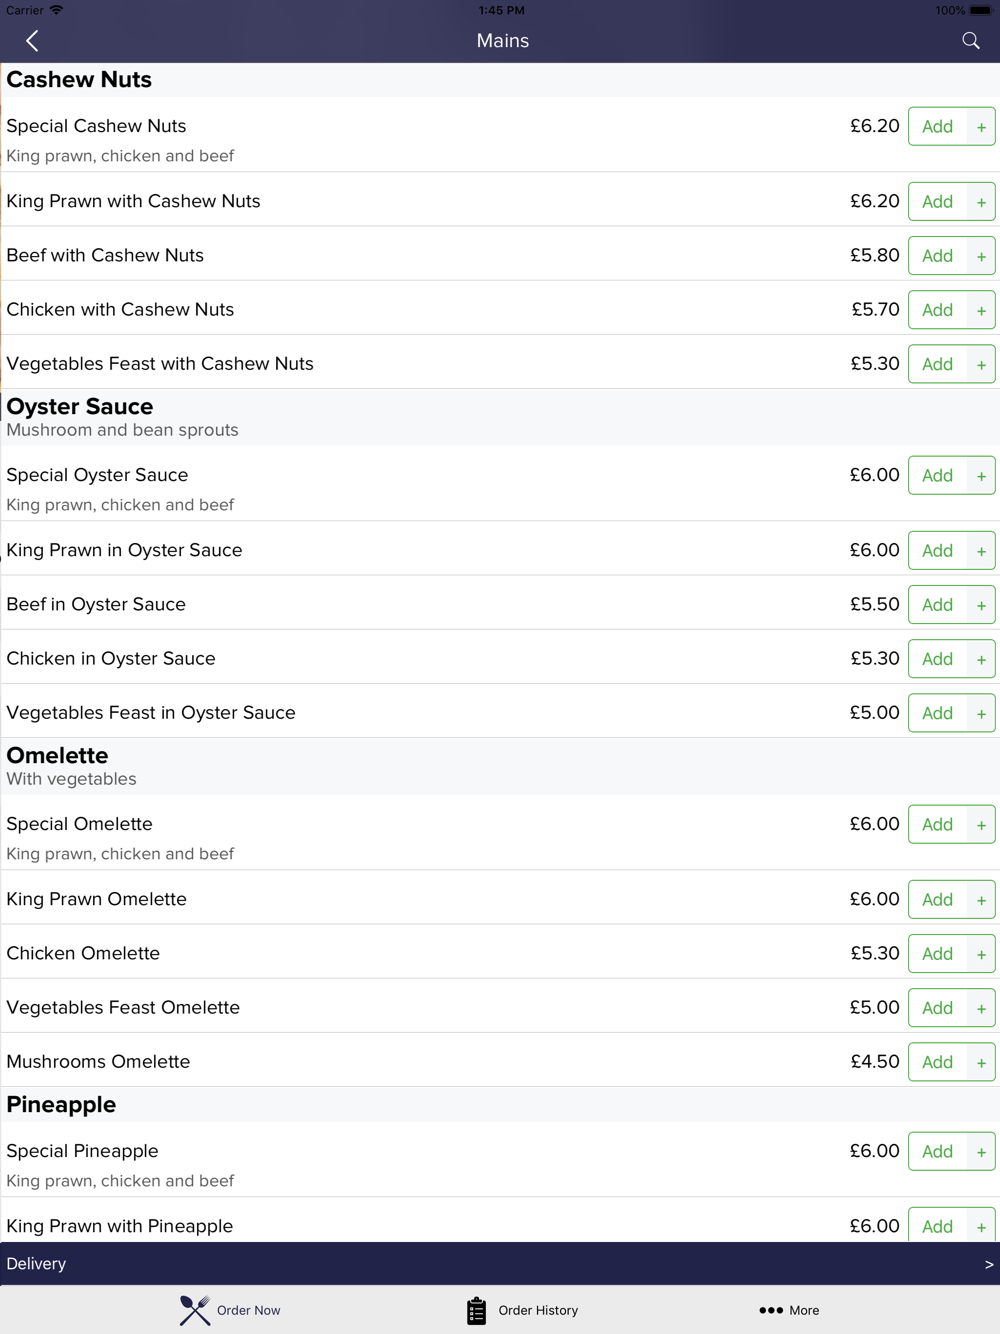This screenshot has width=1000, height=1334.
Task: Select the Order History tab label
Action: click(x=538, y=1310)
